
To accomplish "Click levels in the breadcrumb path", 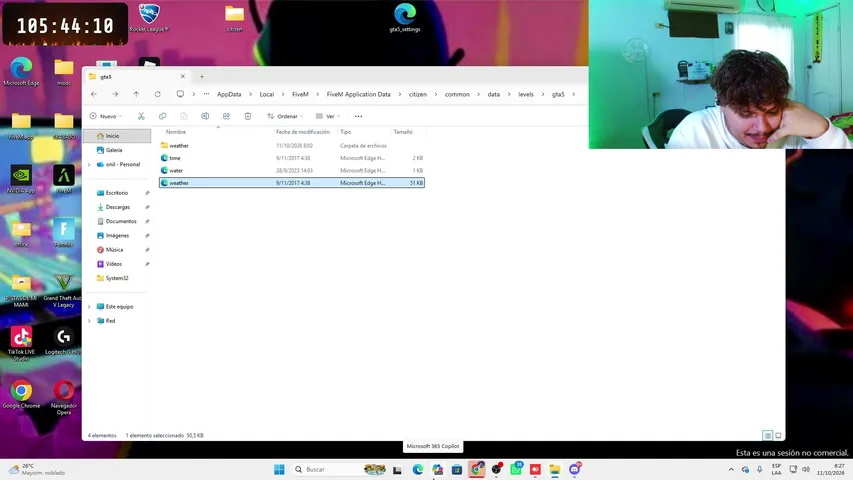I will [526, 94].
